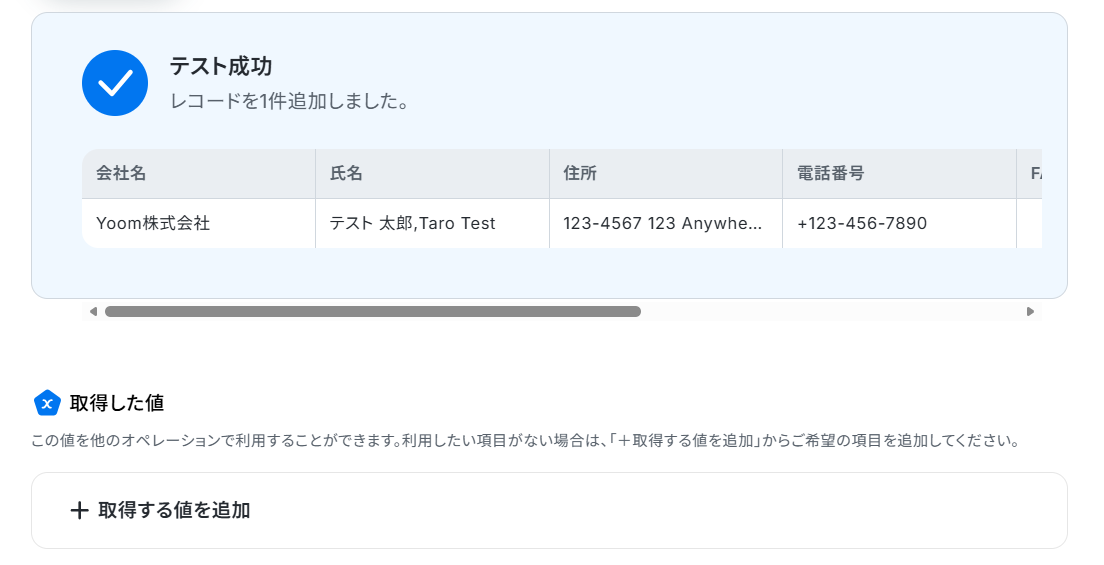Click the blue pentagon icon beside 取得した値
Viewport: 1104px width, 565px height.
[x=47, y=403]
